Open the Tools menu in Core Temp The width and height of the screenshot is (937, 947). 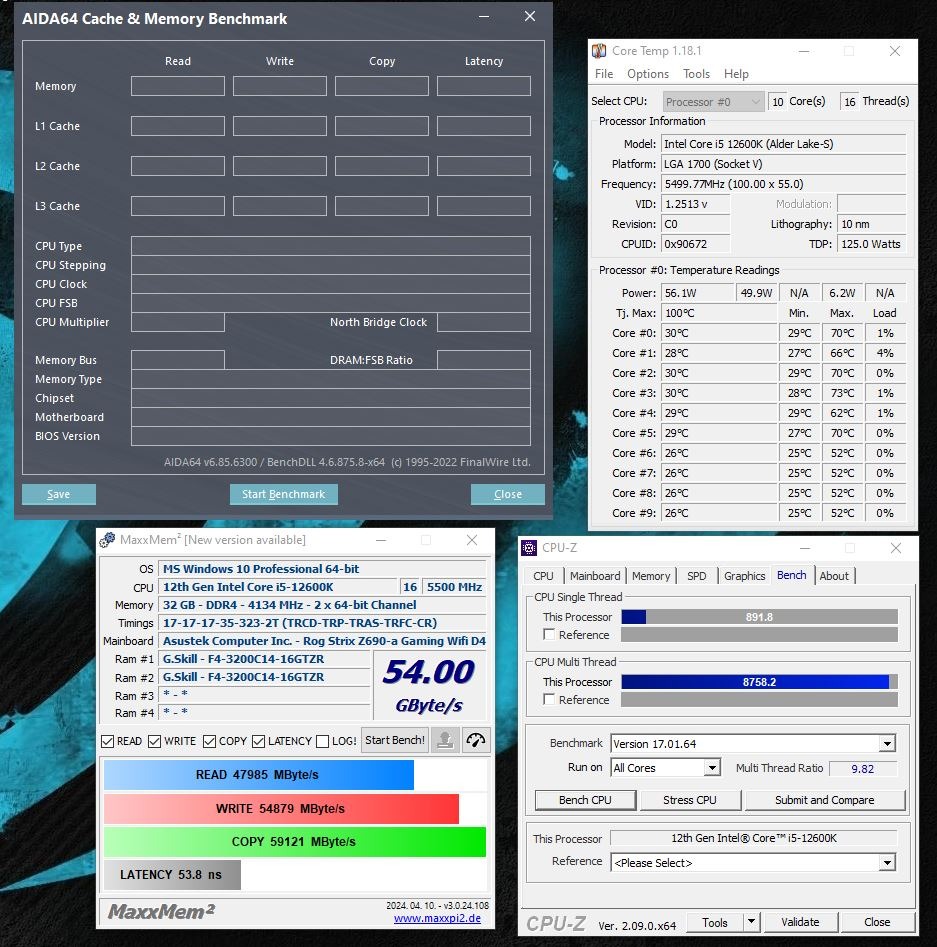pyautogui.click(x=696, y=74)
